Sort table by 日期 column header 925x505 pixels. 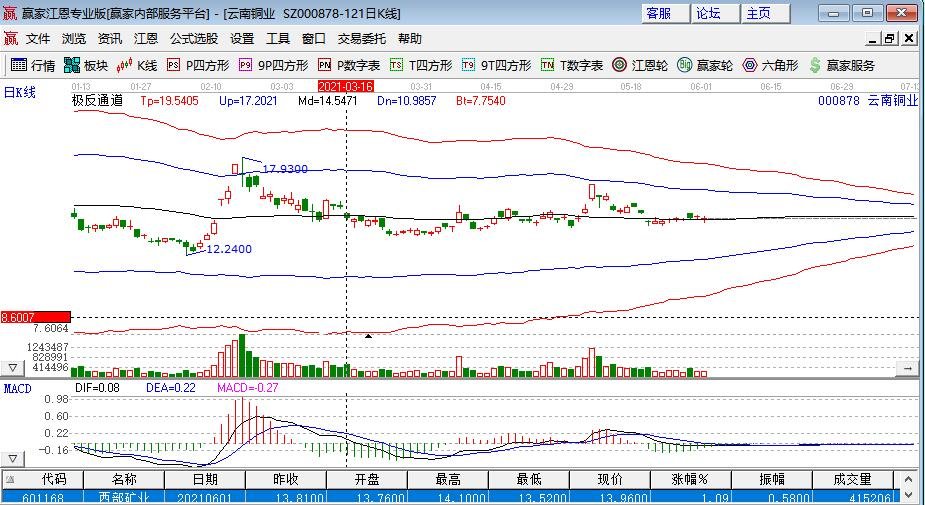pos(205,480)
